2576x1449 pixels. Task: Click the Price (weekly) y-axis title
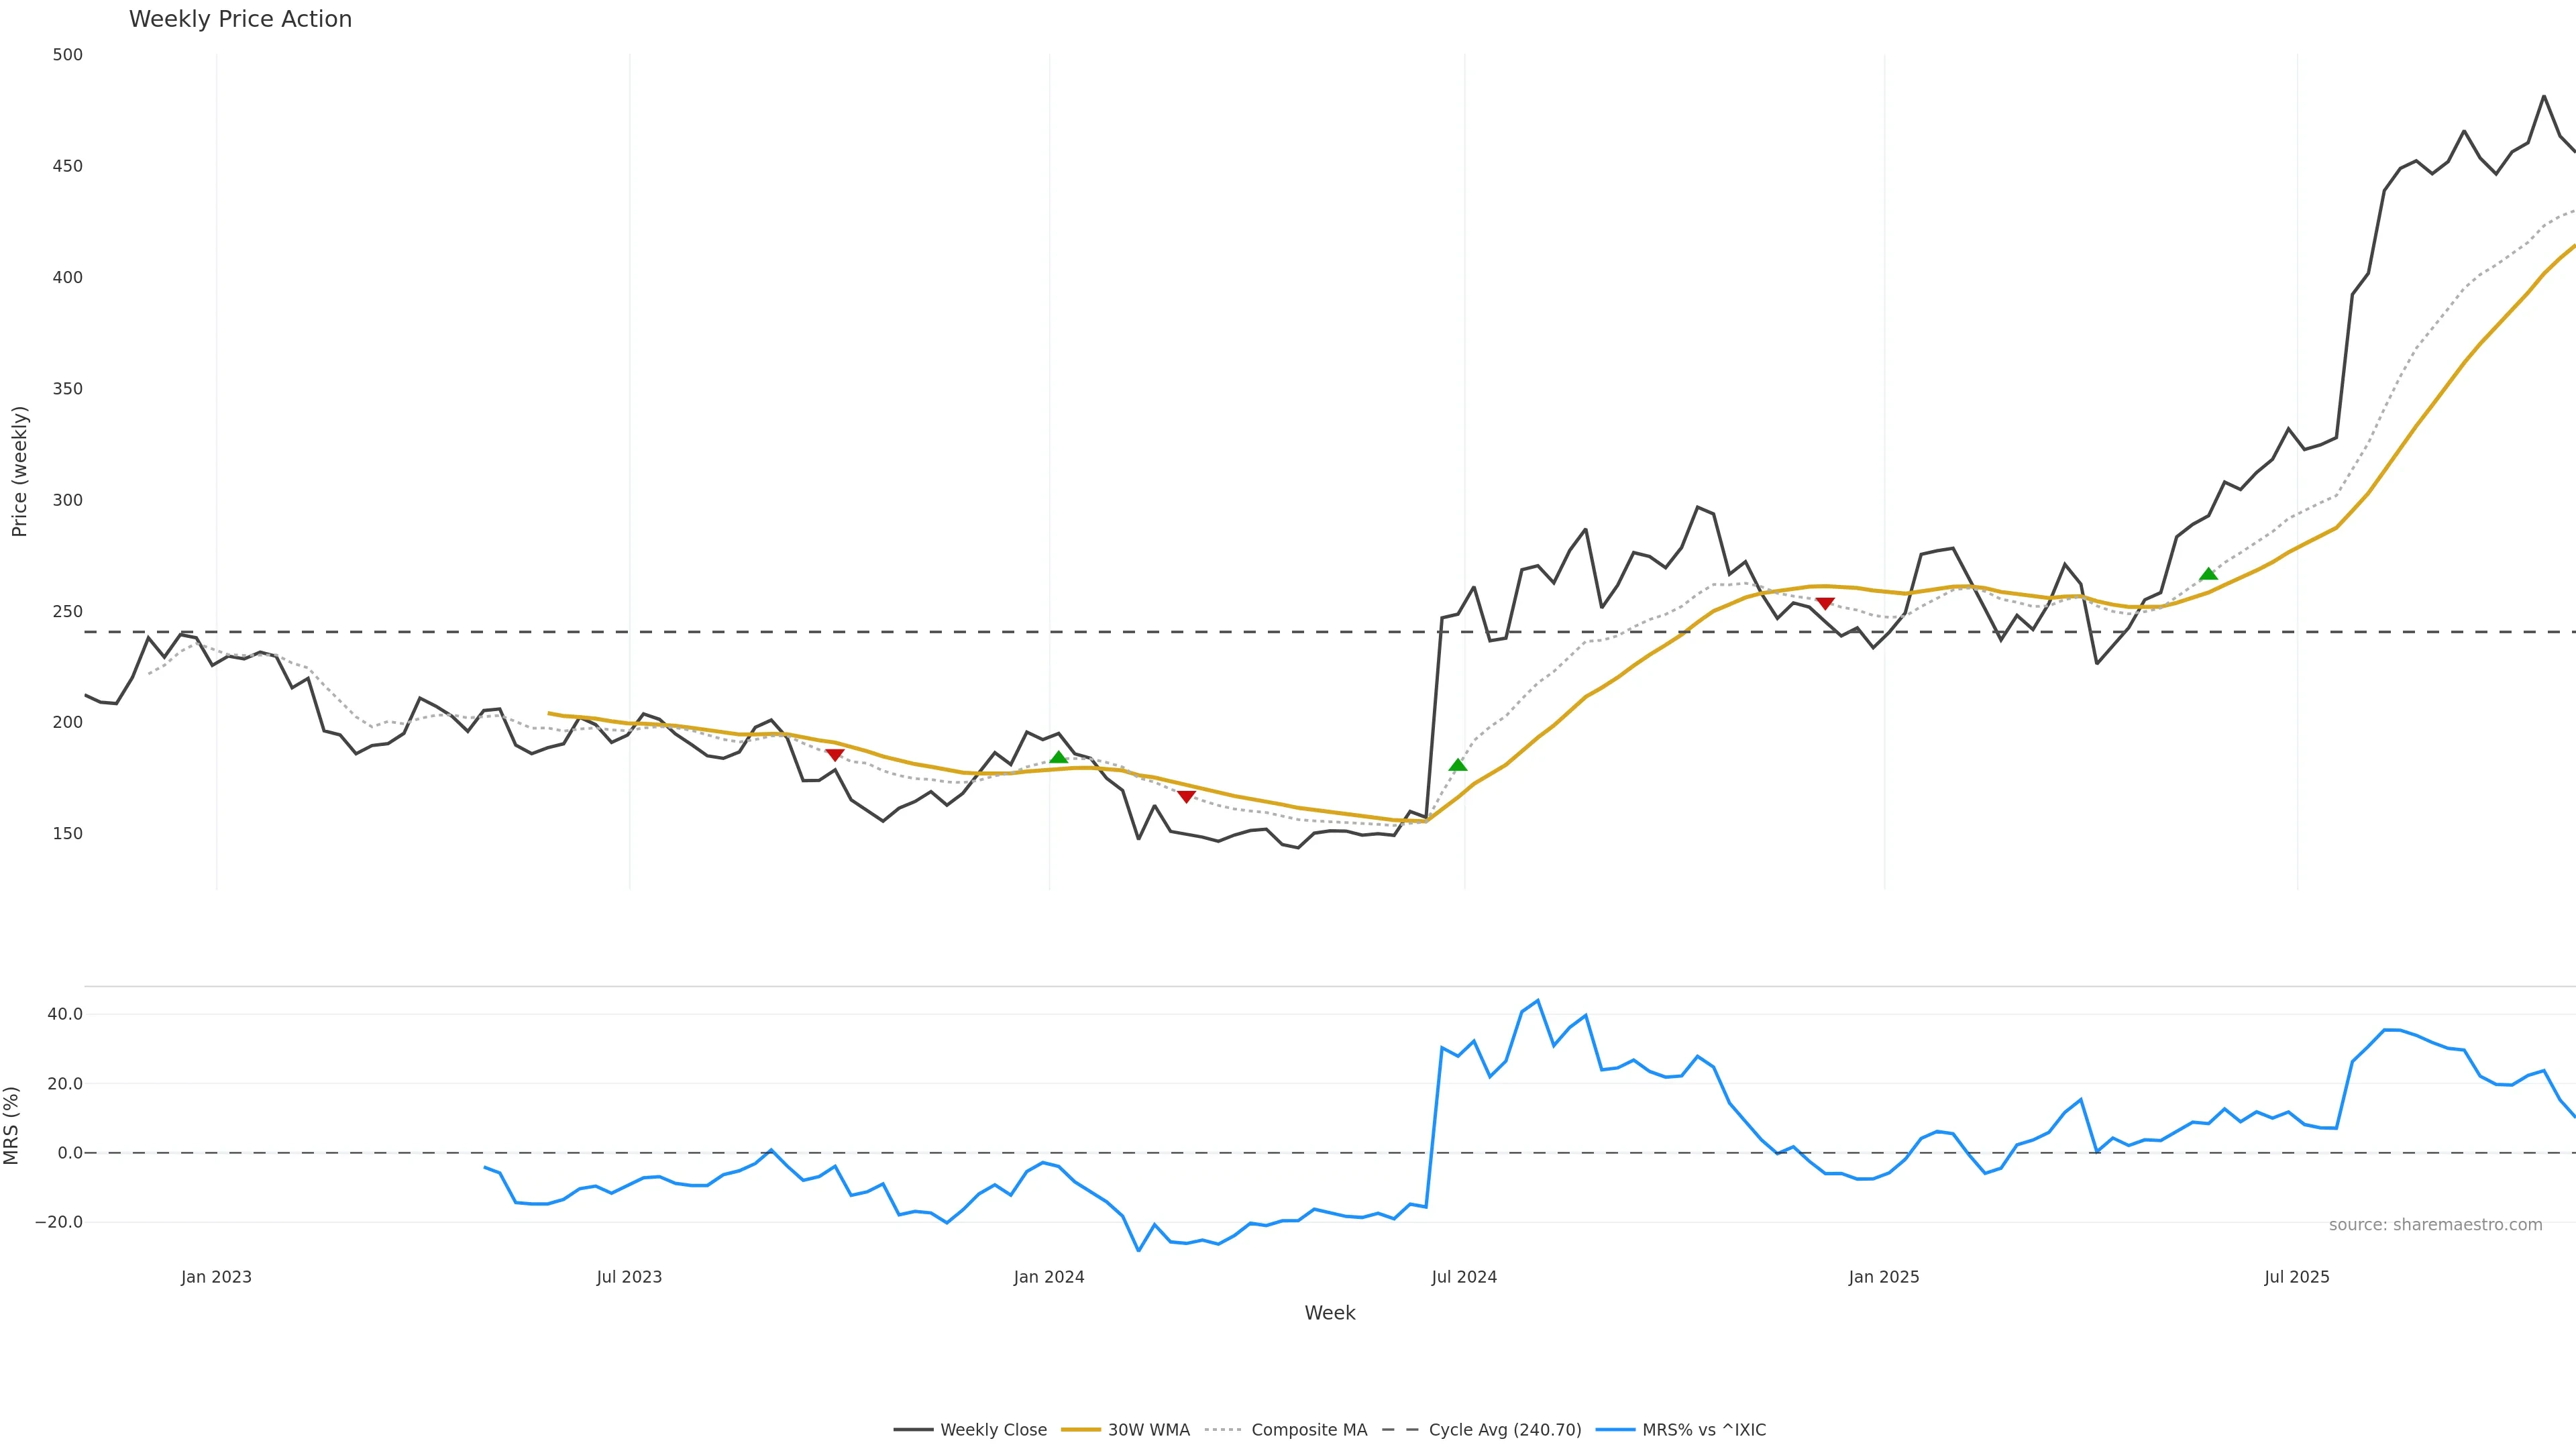click(19, 471)
